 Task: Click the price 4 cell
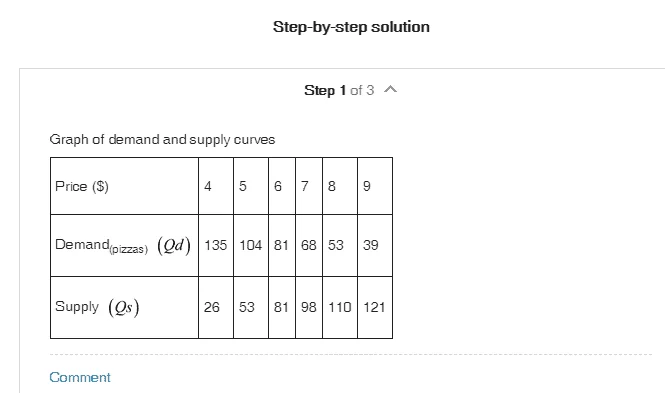216,186
